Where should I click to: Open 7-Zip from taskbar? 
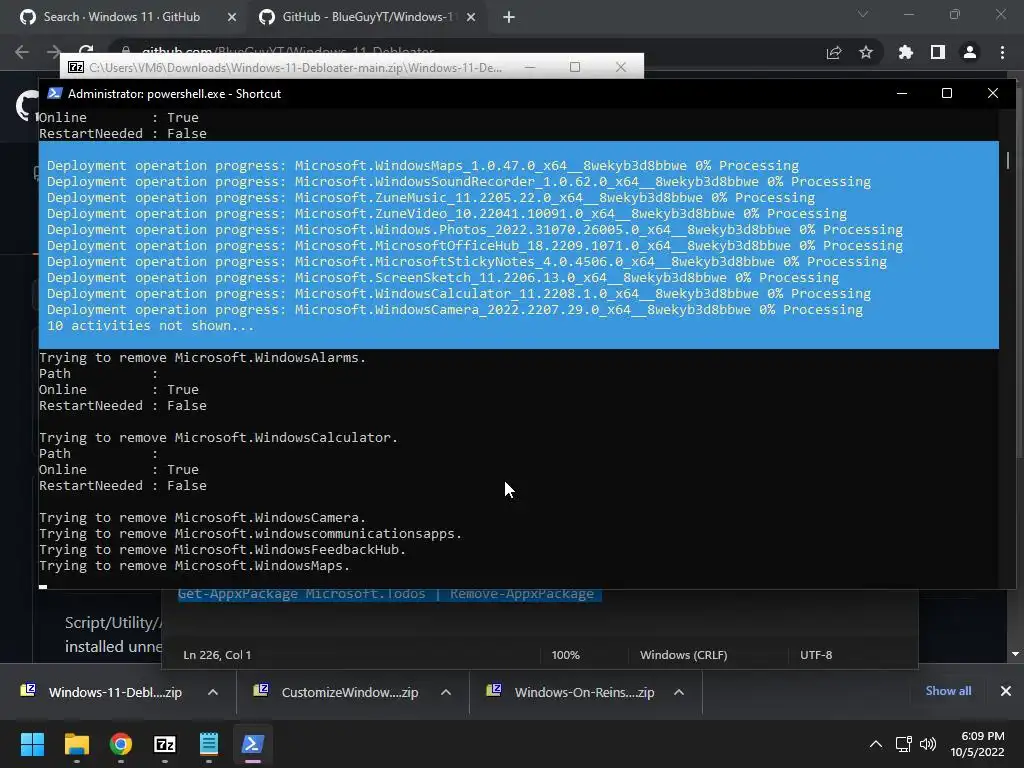(165, 744)
